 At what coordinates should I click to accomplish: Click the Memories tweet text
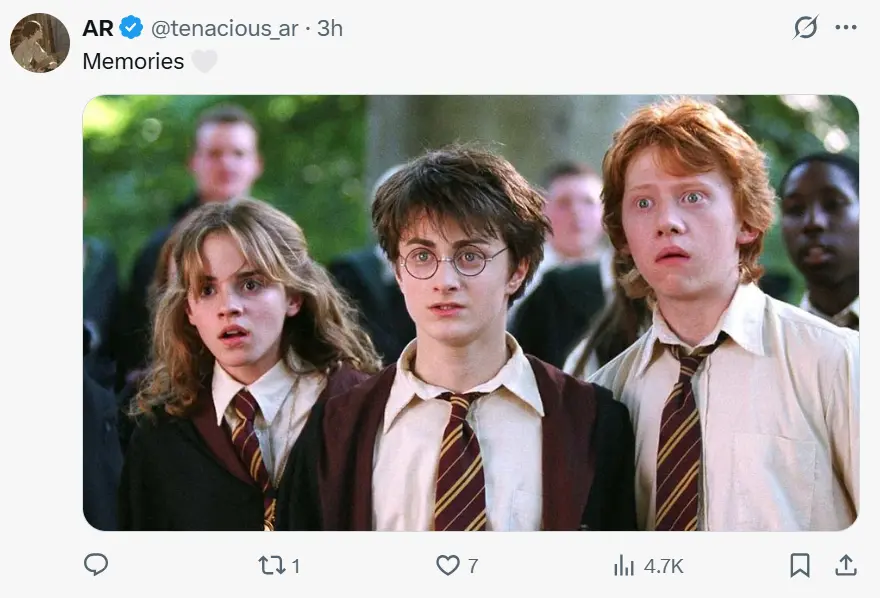pos(133,61)
